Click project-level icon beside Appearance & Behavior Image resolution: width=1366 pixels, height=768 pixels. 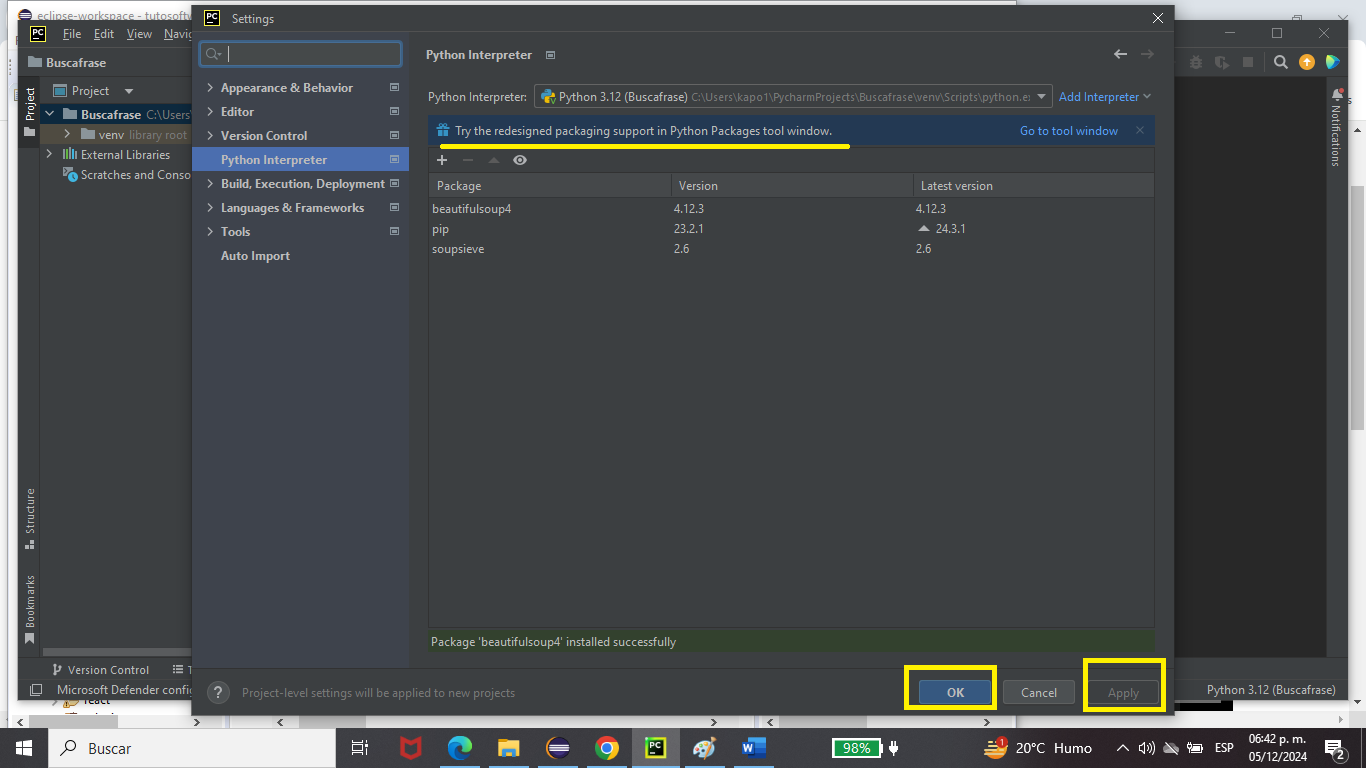pos(394,88)
